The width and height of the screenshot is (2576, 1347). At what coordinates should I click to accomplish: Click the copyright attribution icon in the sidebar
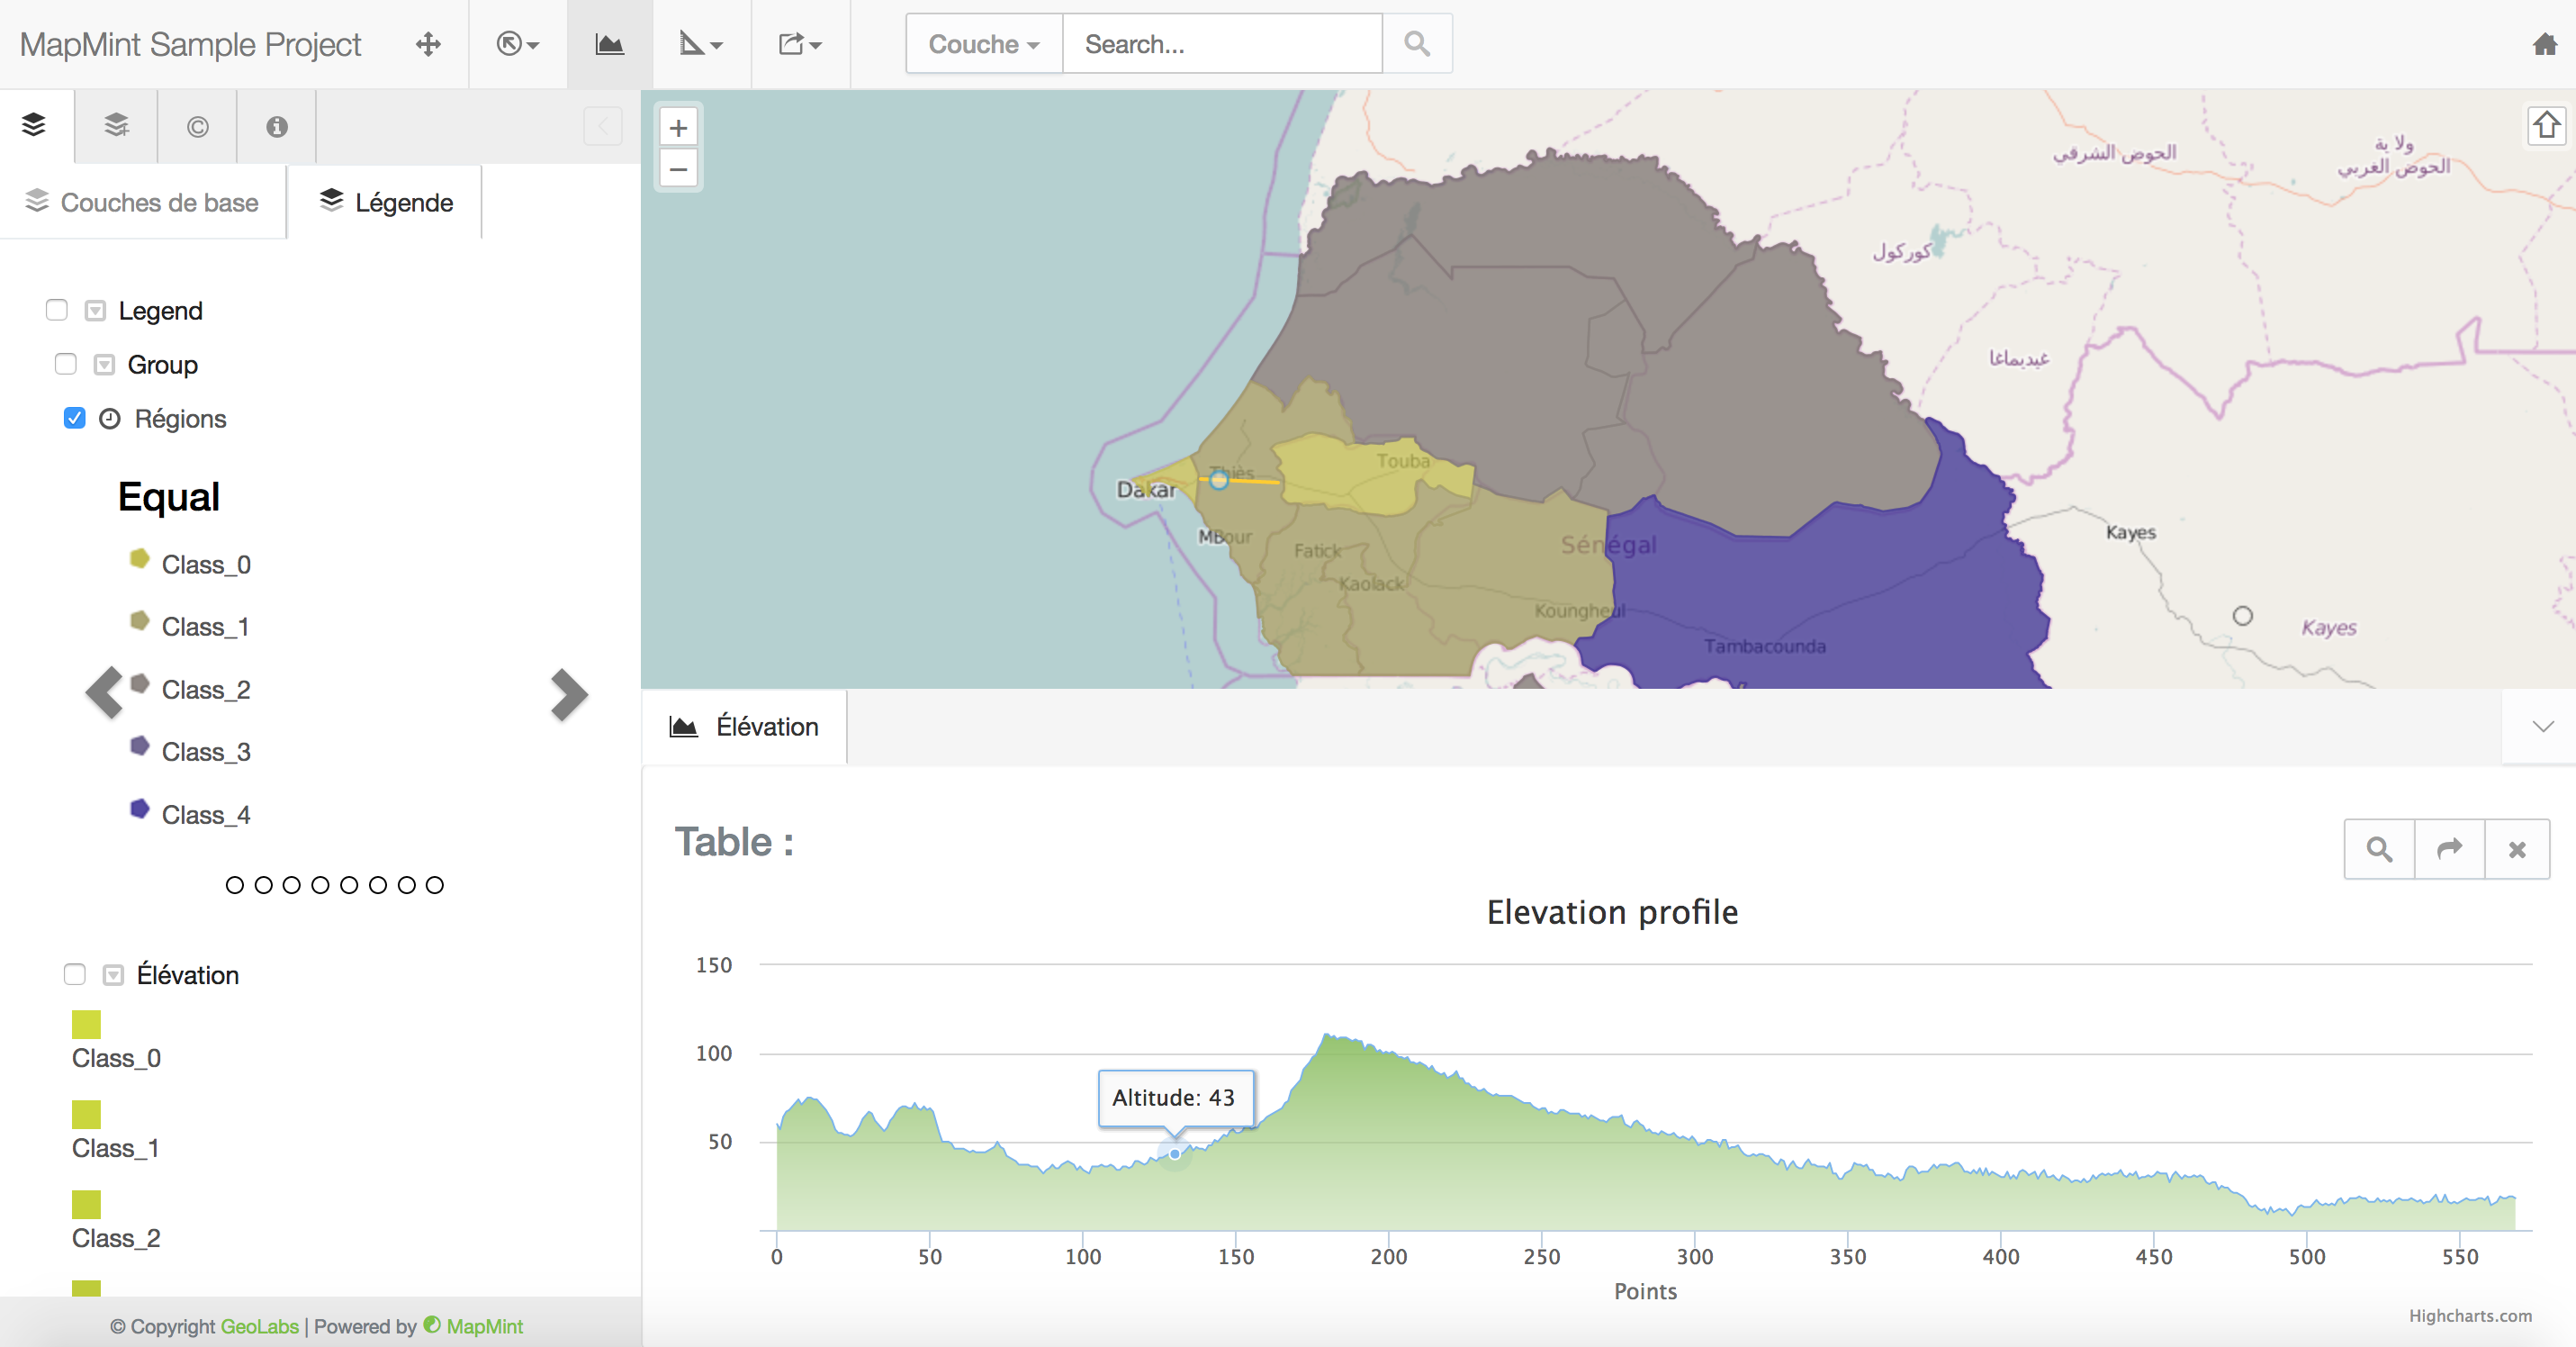coord(196,126)
